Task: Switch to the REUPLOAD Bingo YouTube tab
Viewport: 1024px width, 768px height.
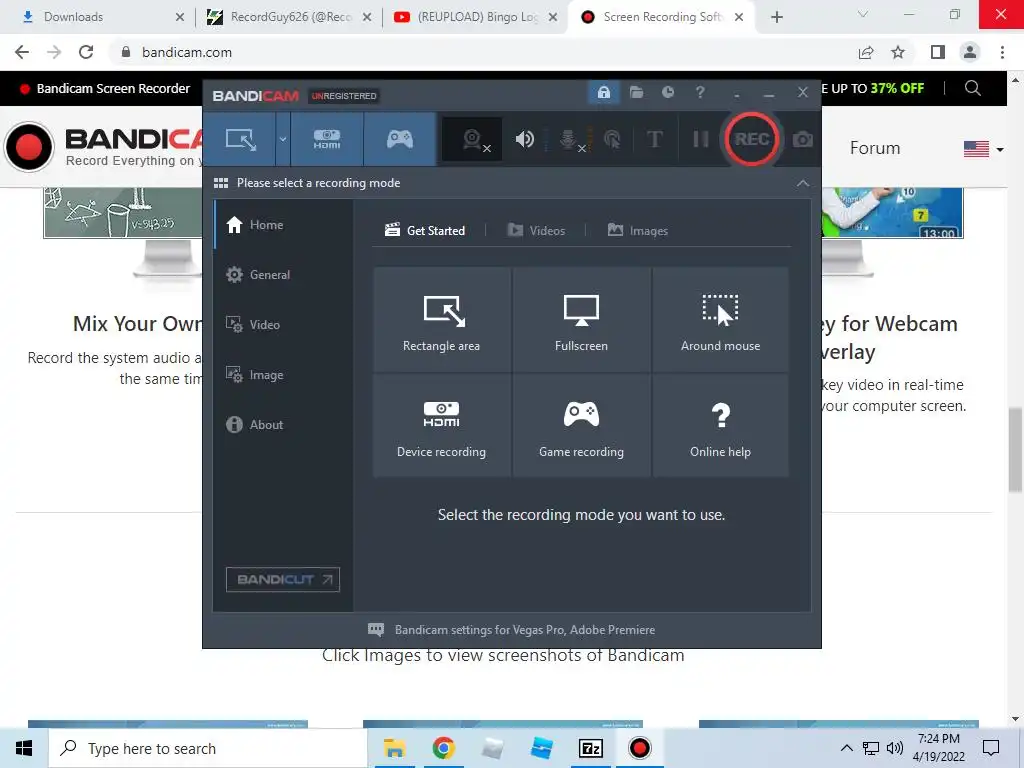Action: (x=477, y=17)
